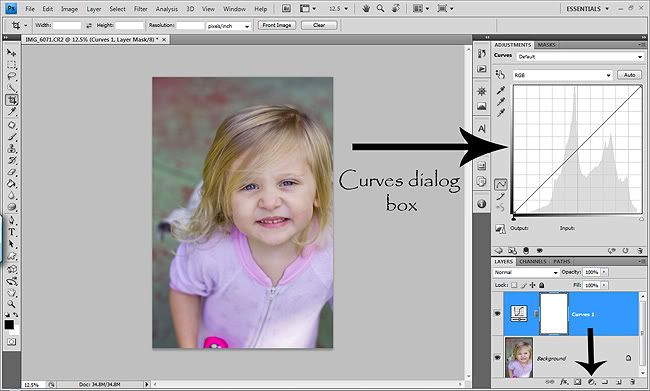Click the Clear button
The image size is (650, 391).
(319, 25)
